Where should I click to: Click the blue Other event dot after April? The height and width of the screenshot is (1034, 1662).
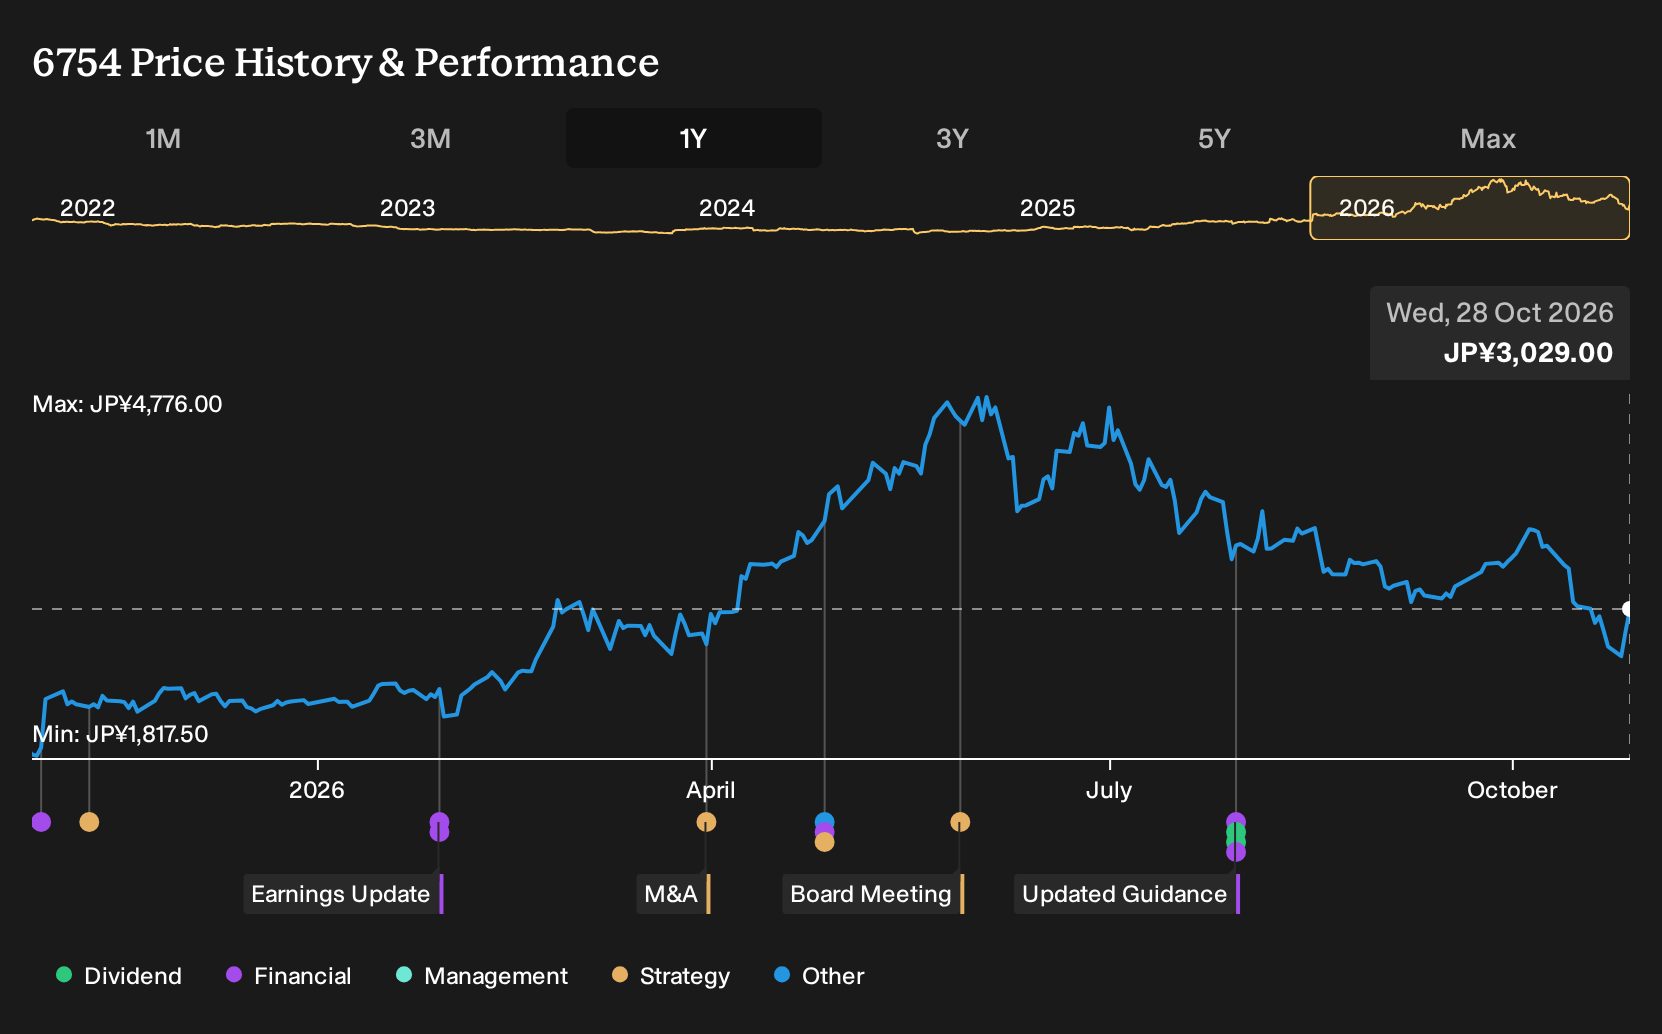[x=824, y=821]
